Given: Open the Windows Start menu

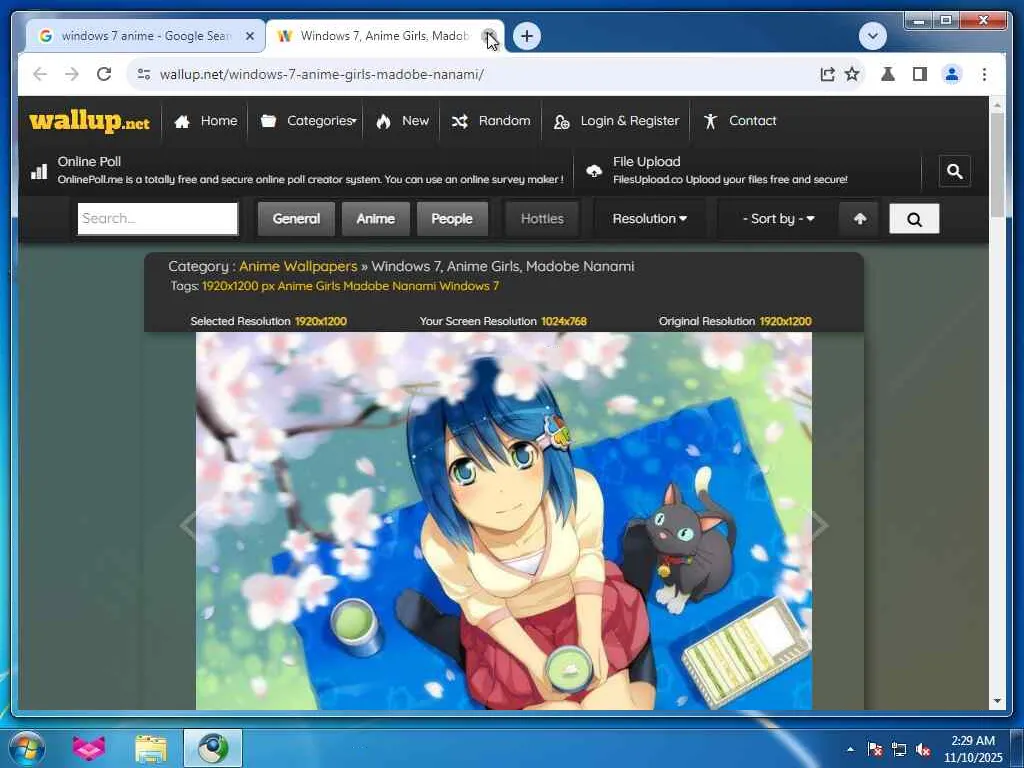Looking at the screenshot, I should (x=27, y=748).
